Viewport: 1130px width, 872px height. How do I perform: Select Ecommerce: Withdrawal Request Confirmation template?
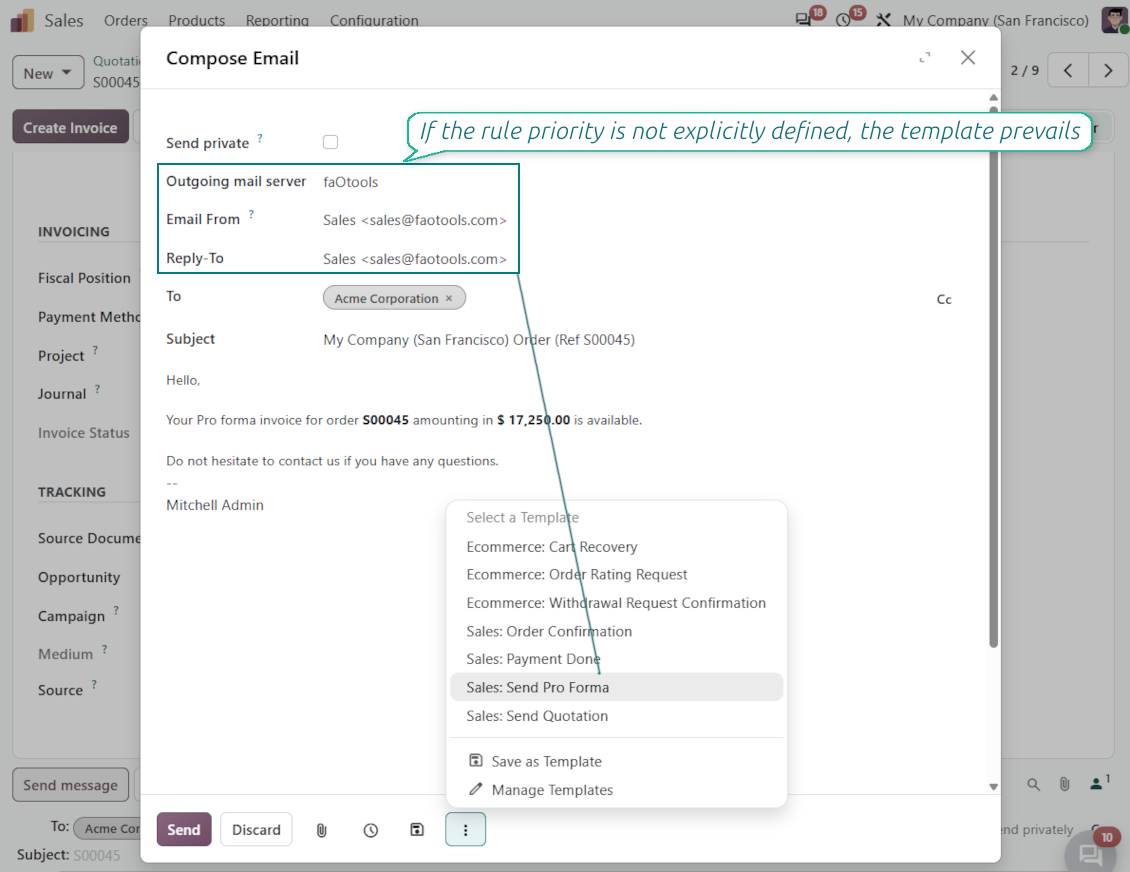coord(616,602)
